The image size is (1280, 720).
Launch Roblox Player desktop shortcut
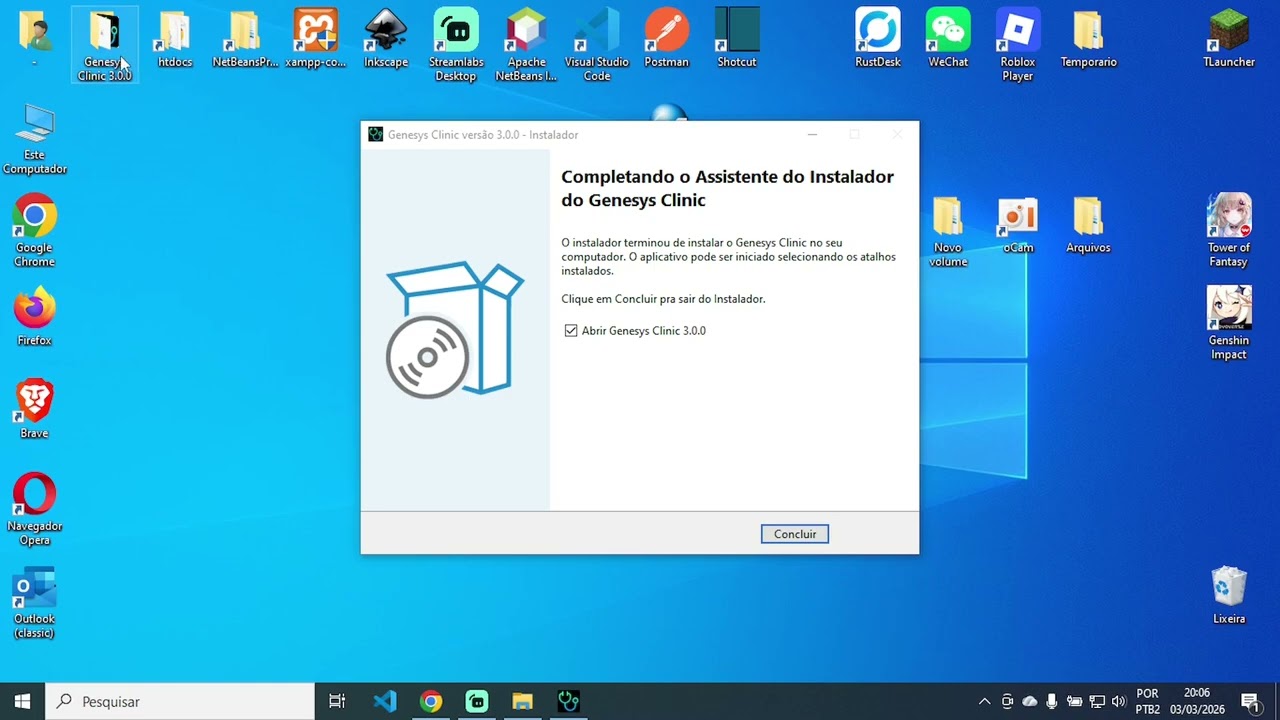(x=1018, y=45)
